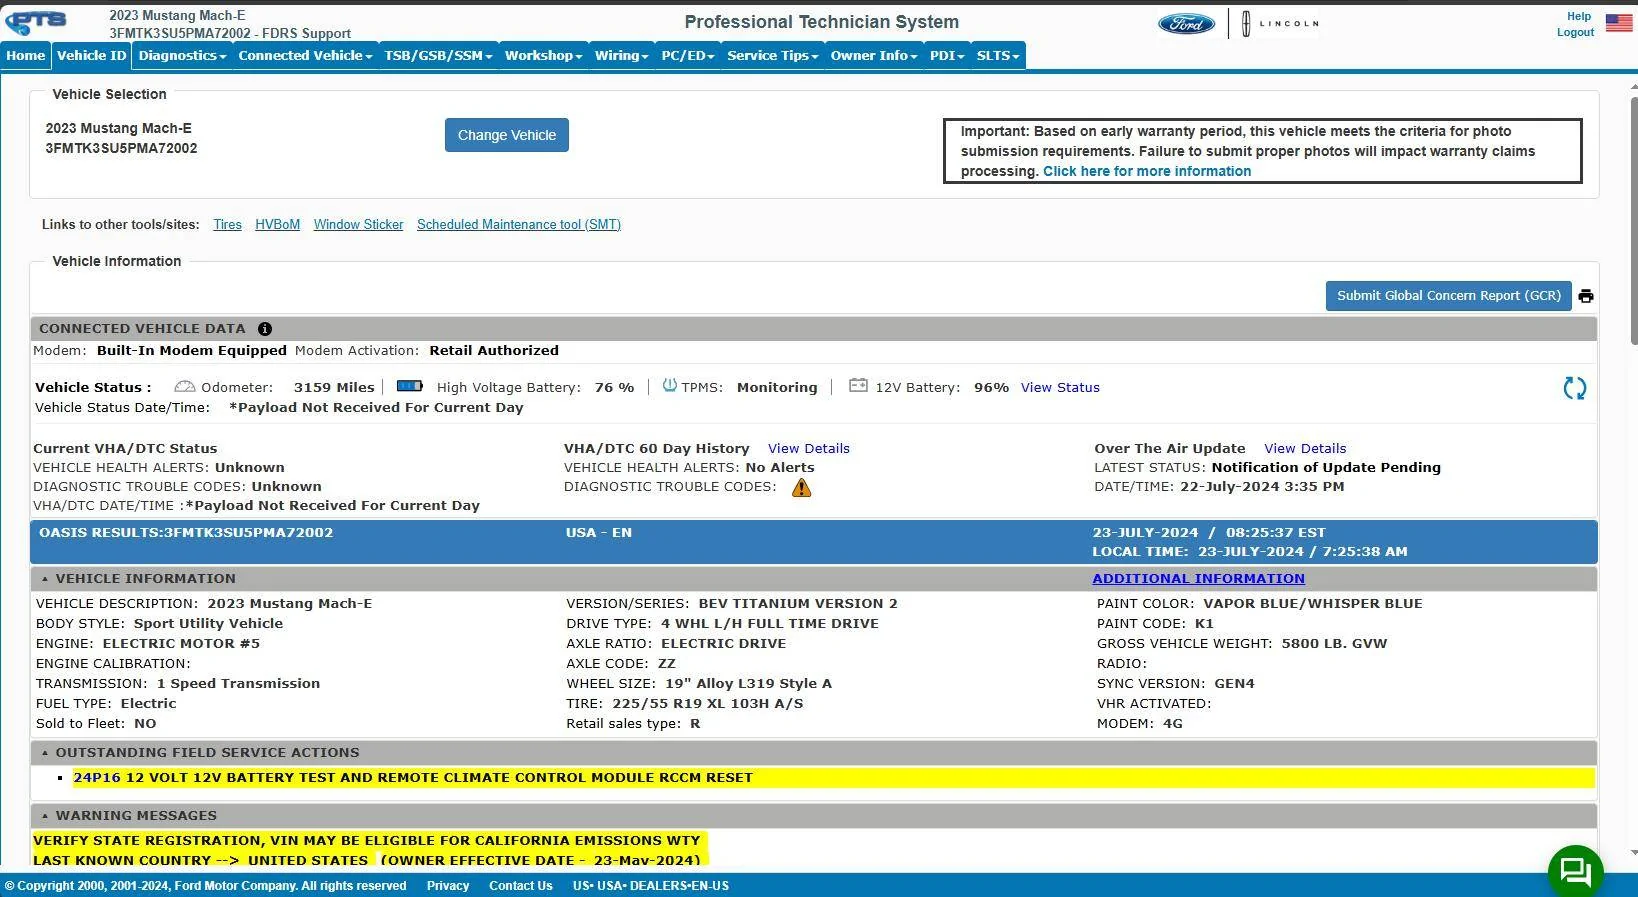The image size is (1638, 897).
Task: Open the chat support bubble
Action: pyautogui.click(x=1576, y=871)
